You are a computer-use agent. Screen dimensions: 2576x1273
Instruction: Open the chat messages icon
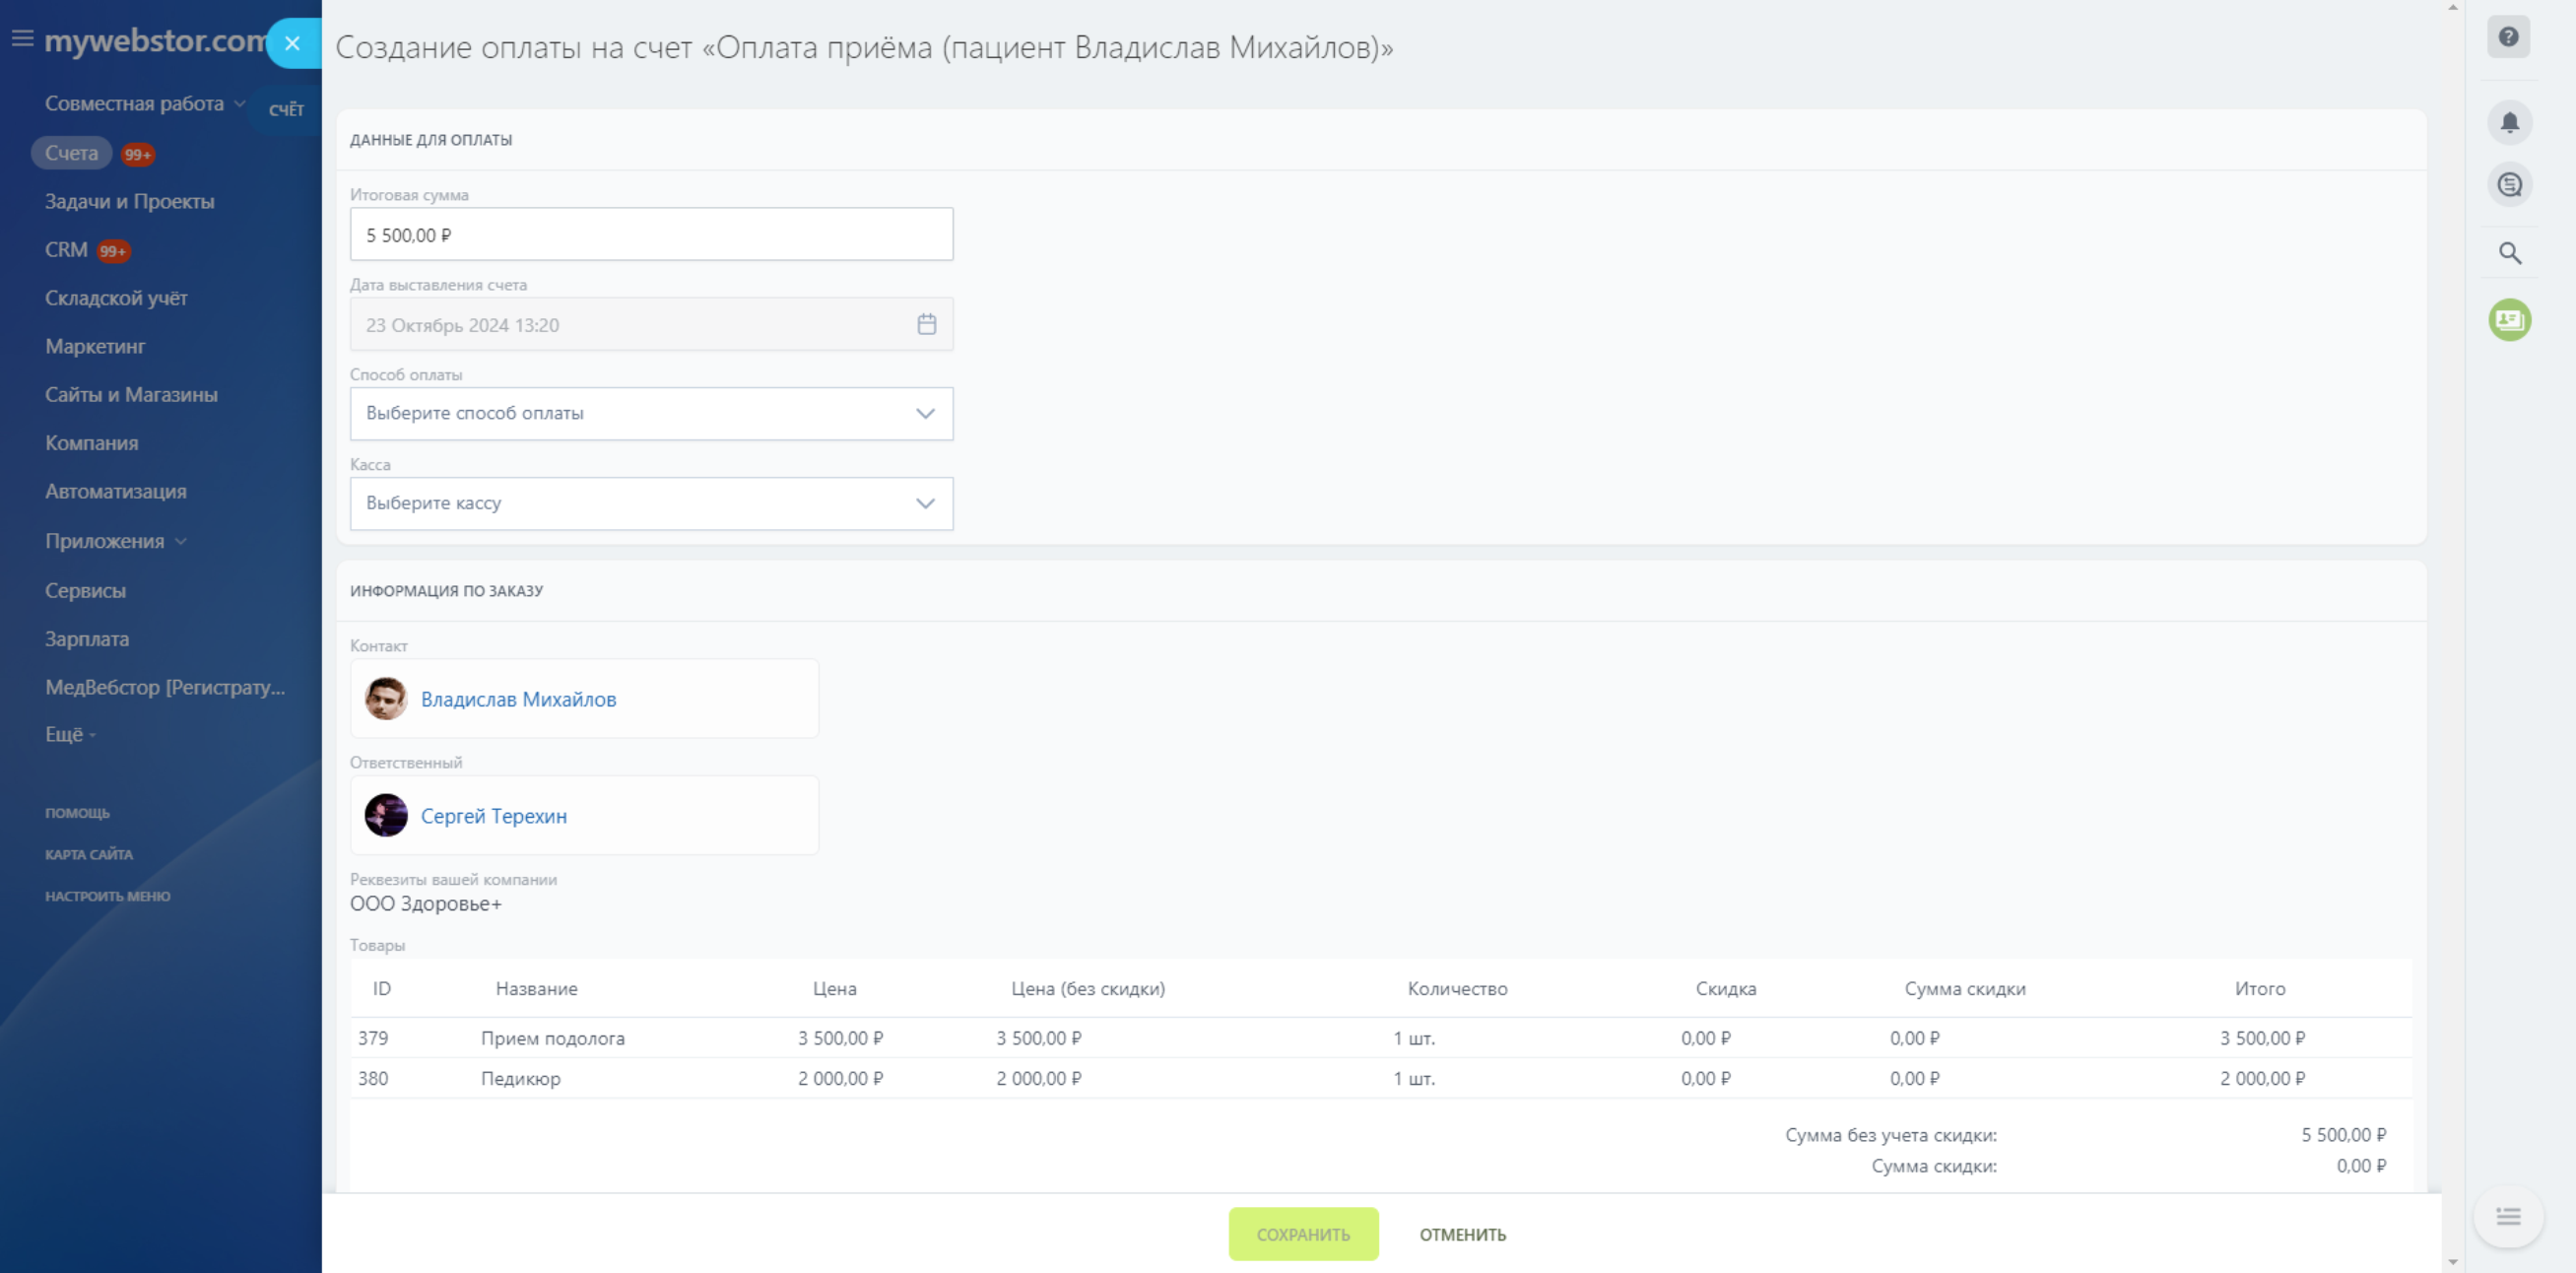click(2508, 185)
